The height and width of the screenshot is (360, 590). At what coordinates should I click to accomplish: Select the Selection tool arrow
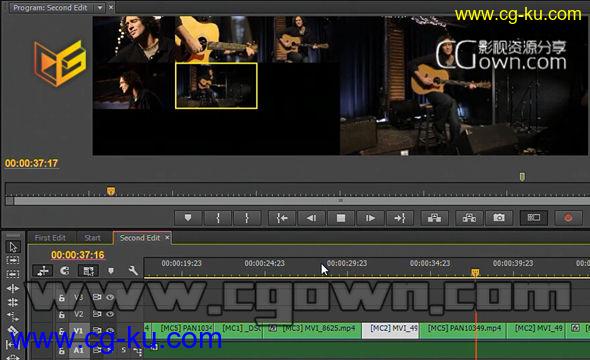click(13, 247)
